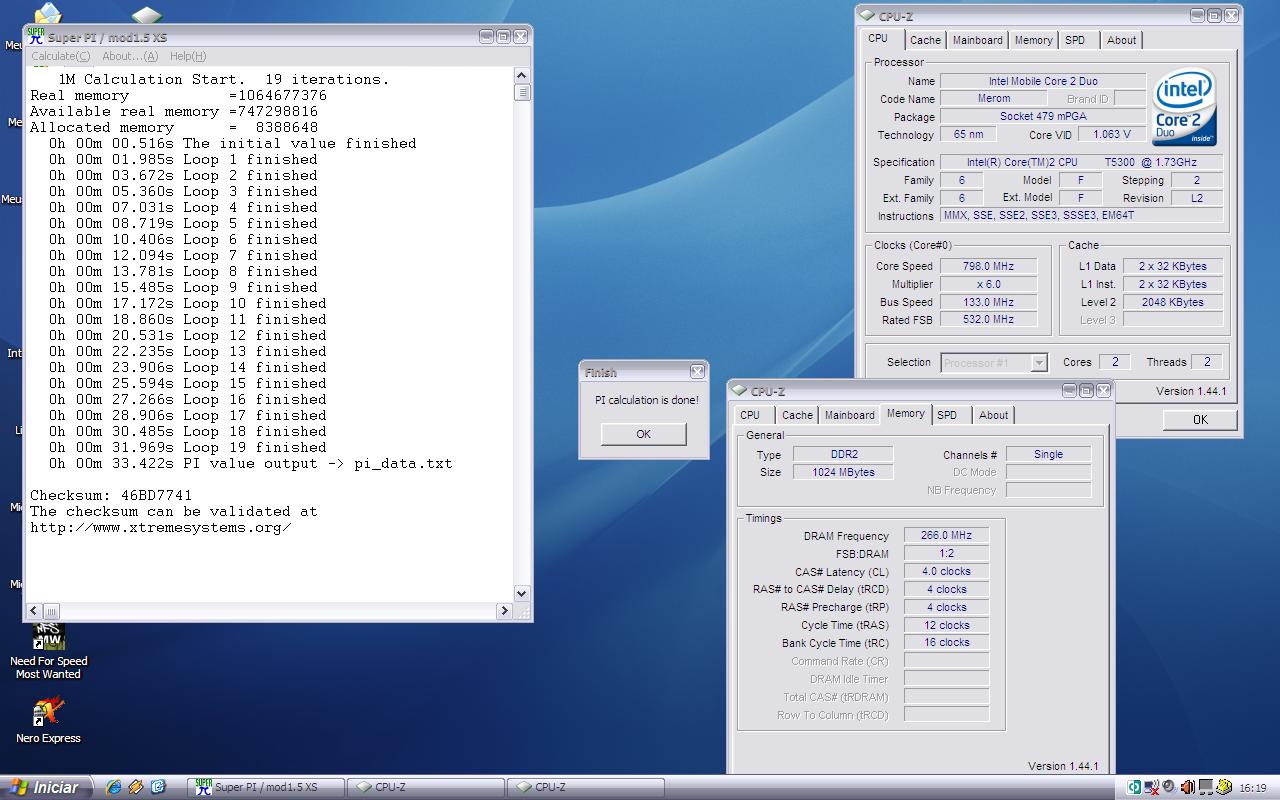The width and height of the screenshot is (1280, 800).
Task: Expand the Processor #1 selection dropdown
Action: (x=1039, y=363)
